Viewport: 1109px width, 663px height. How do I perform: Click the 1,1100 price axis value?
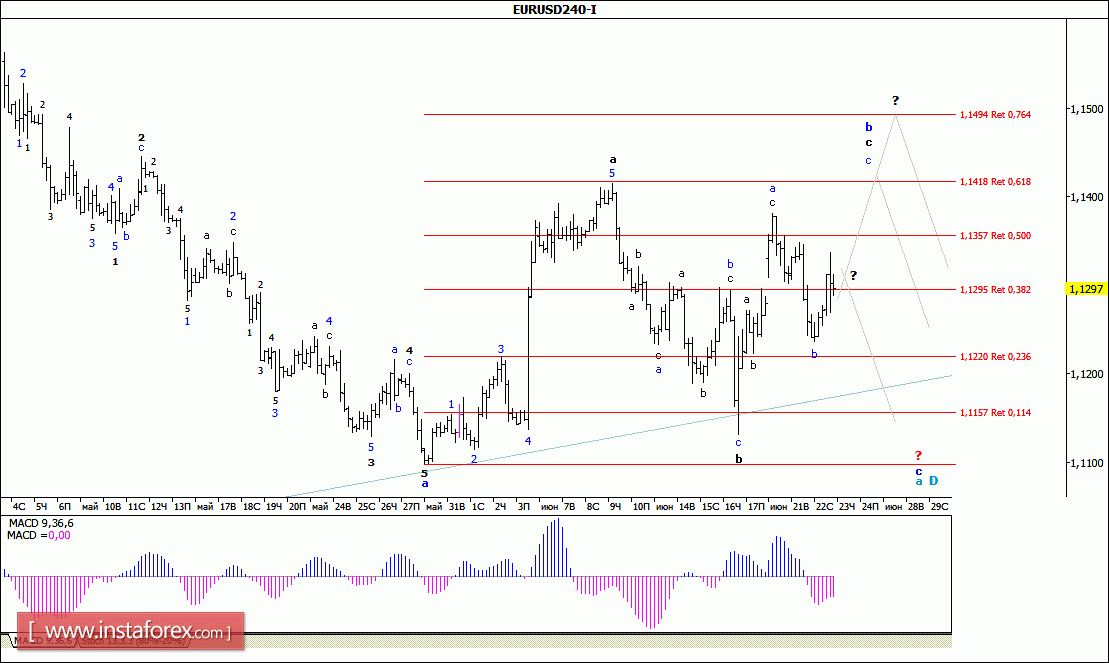1086,463
